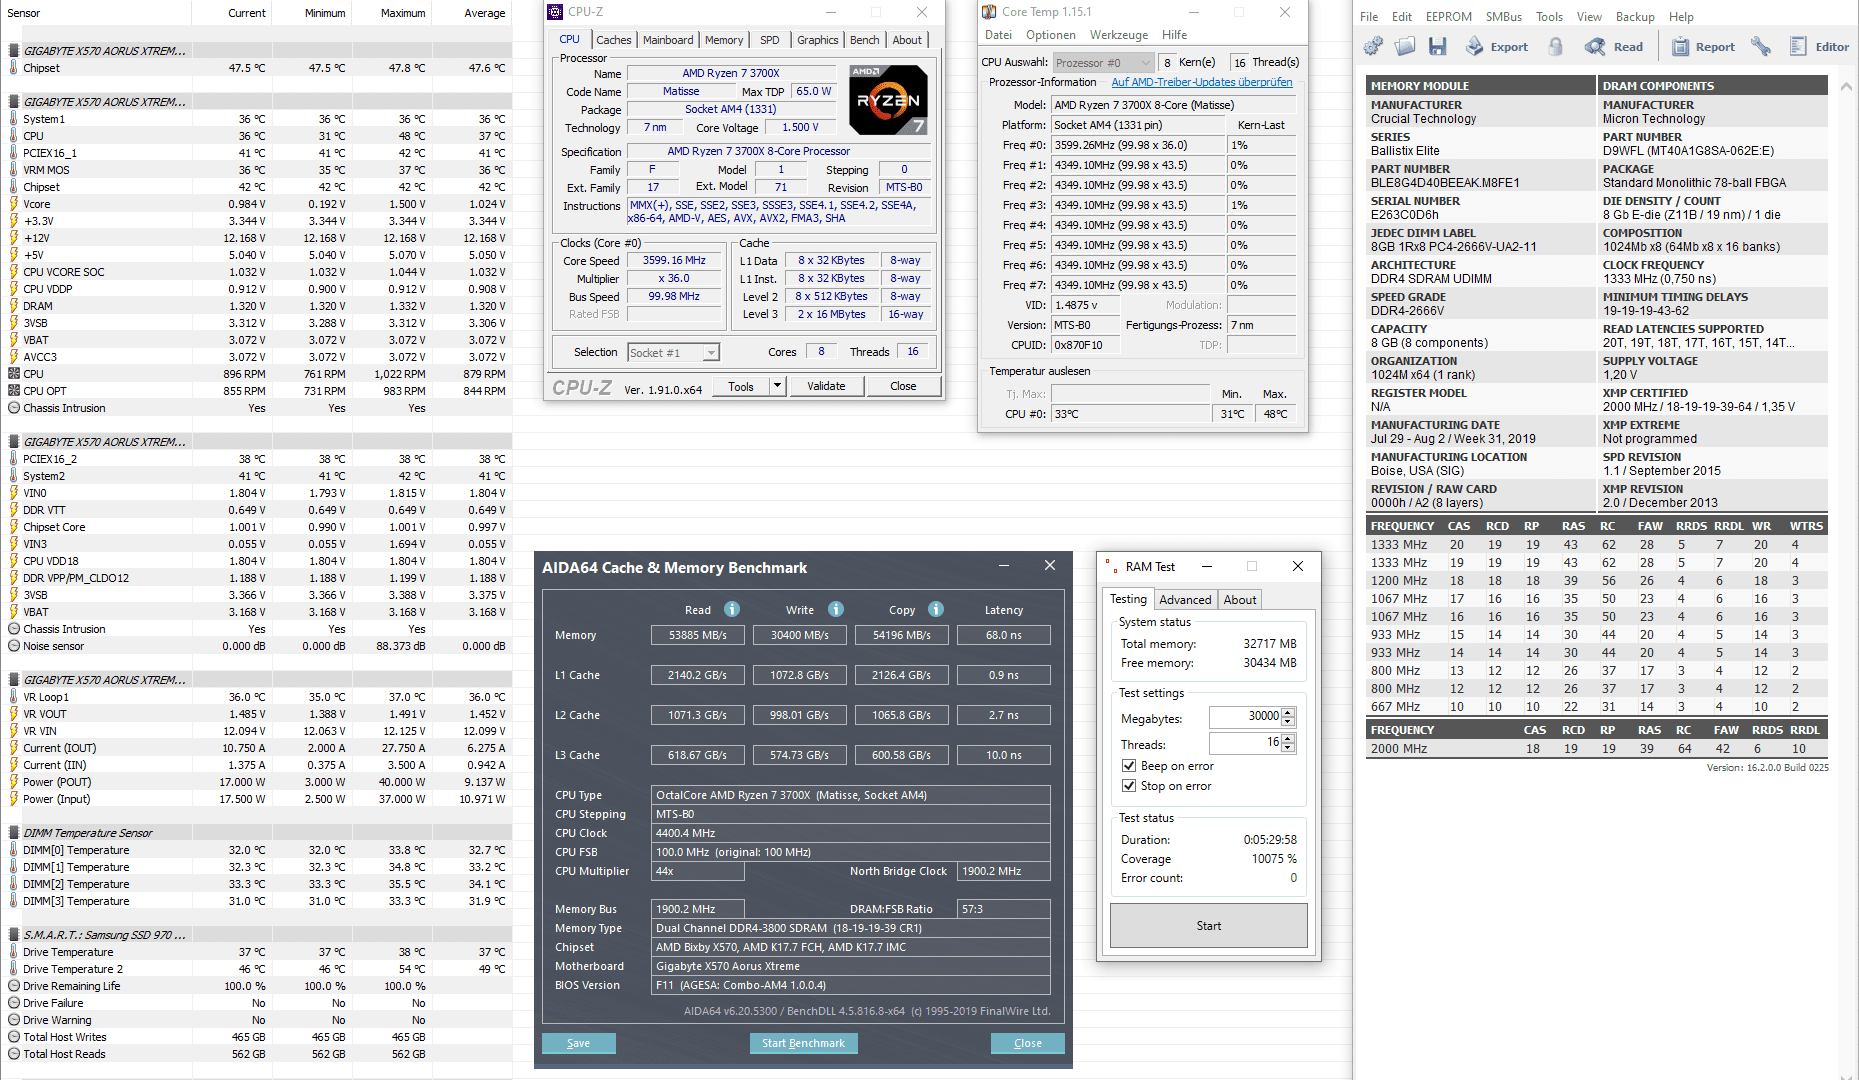The height and width of the screenshot is (1080, 1859).
Task: Toggle the Stop on error checkbox
Action: 1129,786
